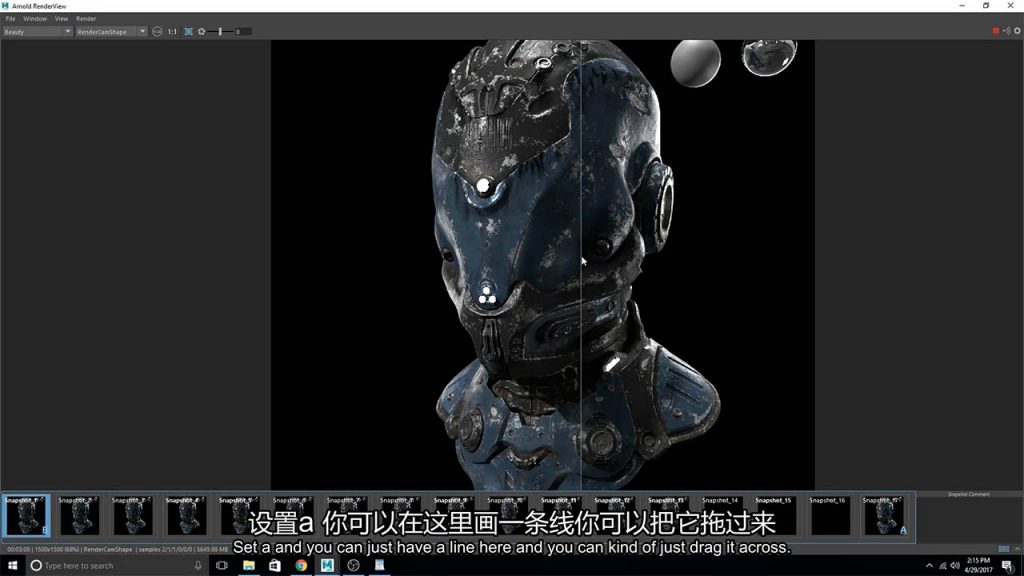Image resolution: width=1024 pixels, height=576 pixels.
Task: Open the OBS icon on taskbar
Action: 353,566
